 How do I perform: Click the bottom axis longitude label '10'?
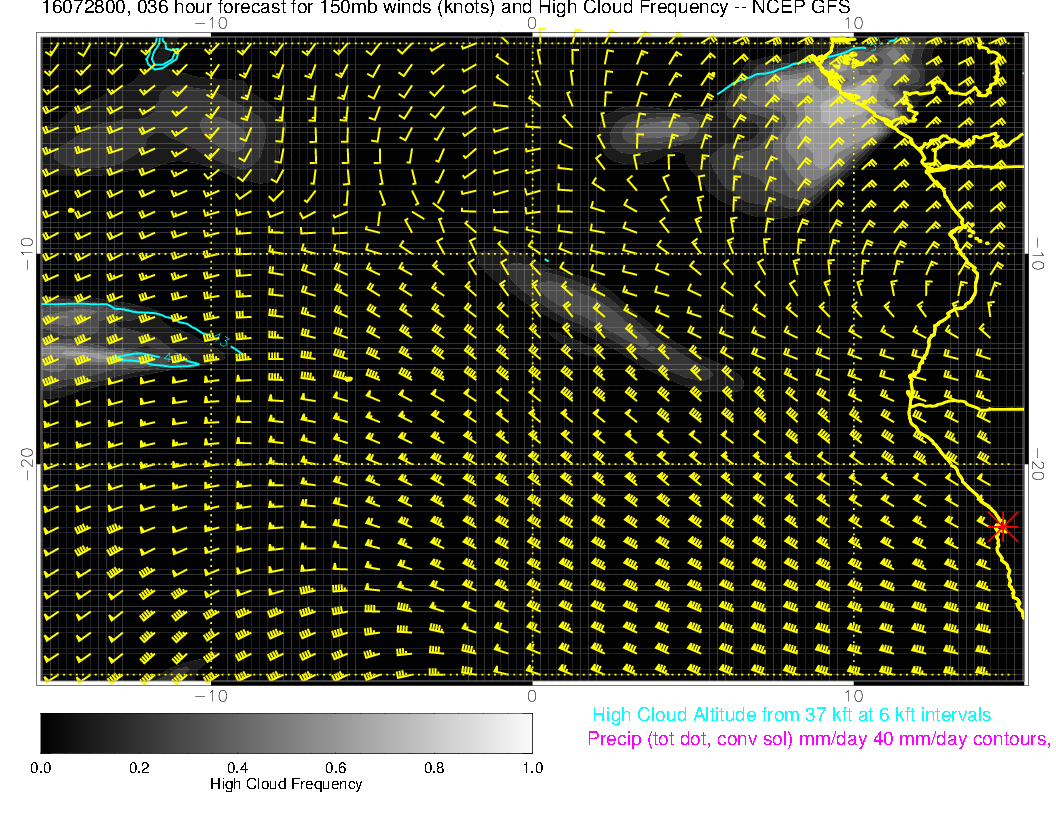click(853, 695)
